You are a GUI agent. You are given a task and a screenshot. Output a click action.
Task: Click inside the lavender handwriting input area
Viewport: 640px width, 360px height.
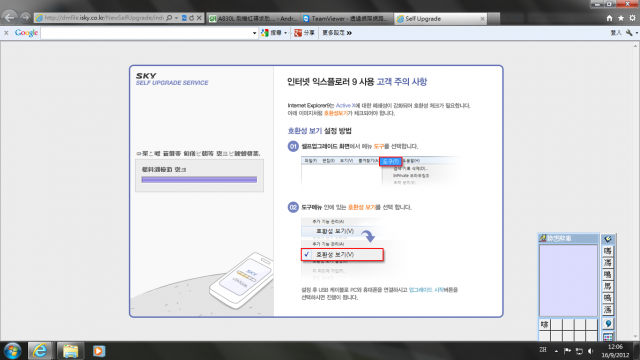click(x=568, y=280)
